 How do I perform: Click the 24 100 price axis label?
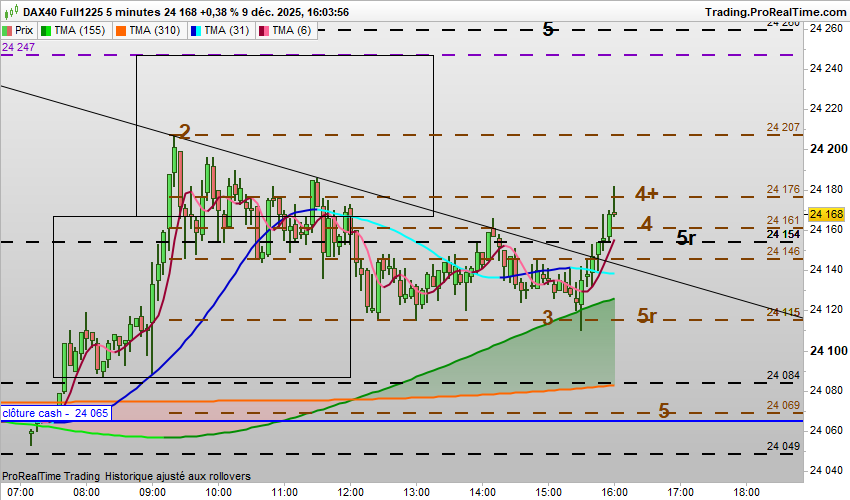click(828, 351)
